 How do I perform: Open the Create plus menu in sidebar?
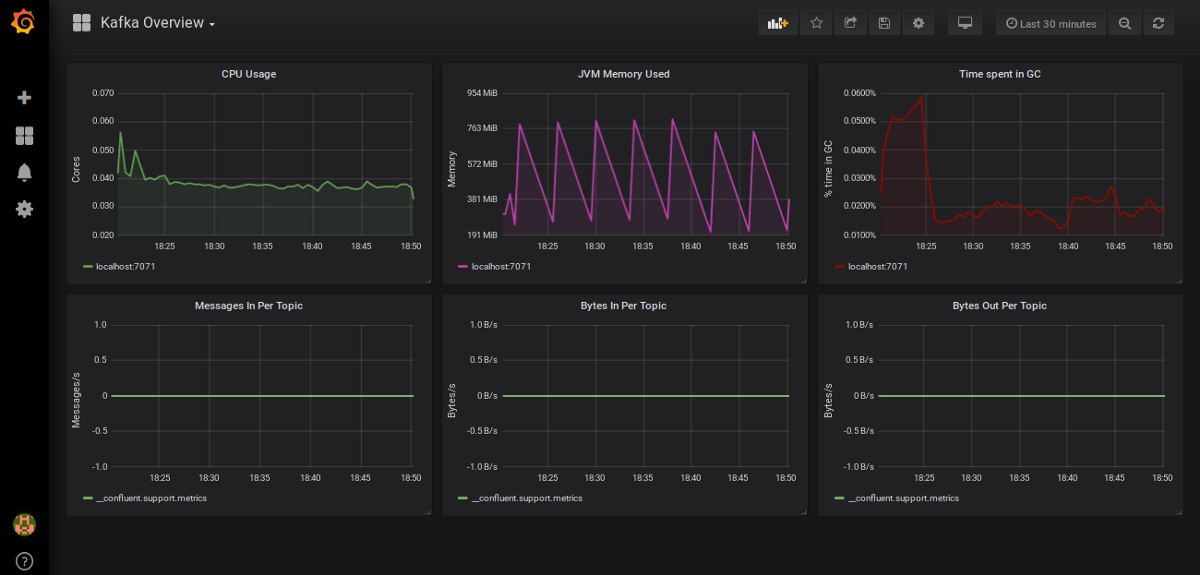(24, 98)
